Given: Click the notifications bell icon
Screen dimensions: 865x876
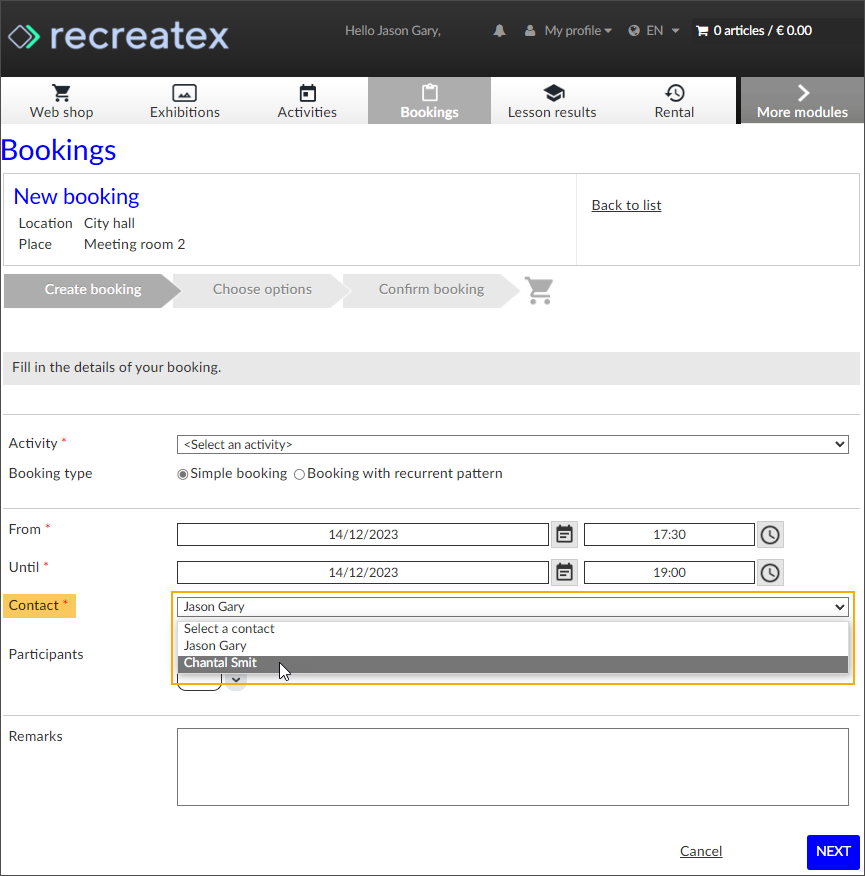Looking at the screenshot, I should pos(499,30).
